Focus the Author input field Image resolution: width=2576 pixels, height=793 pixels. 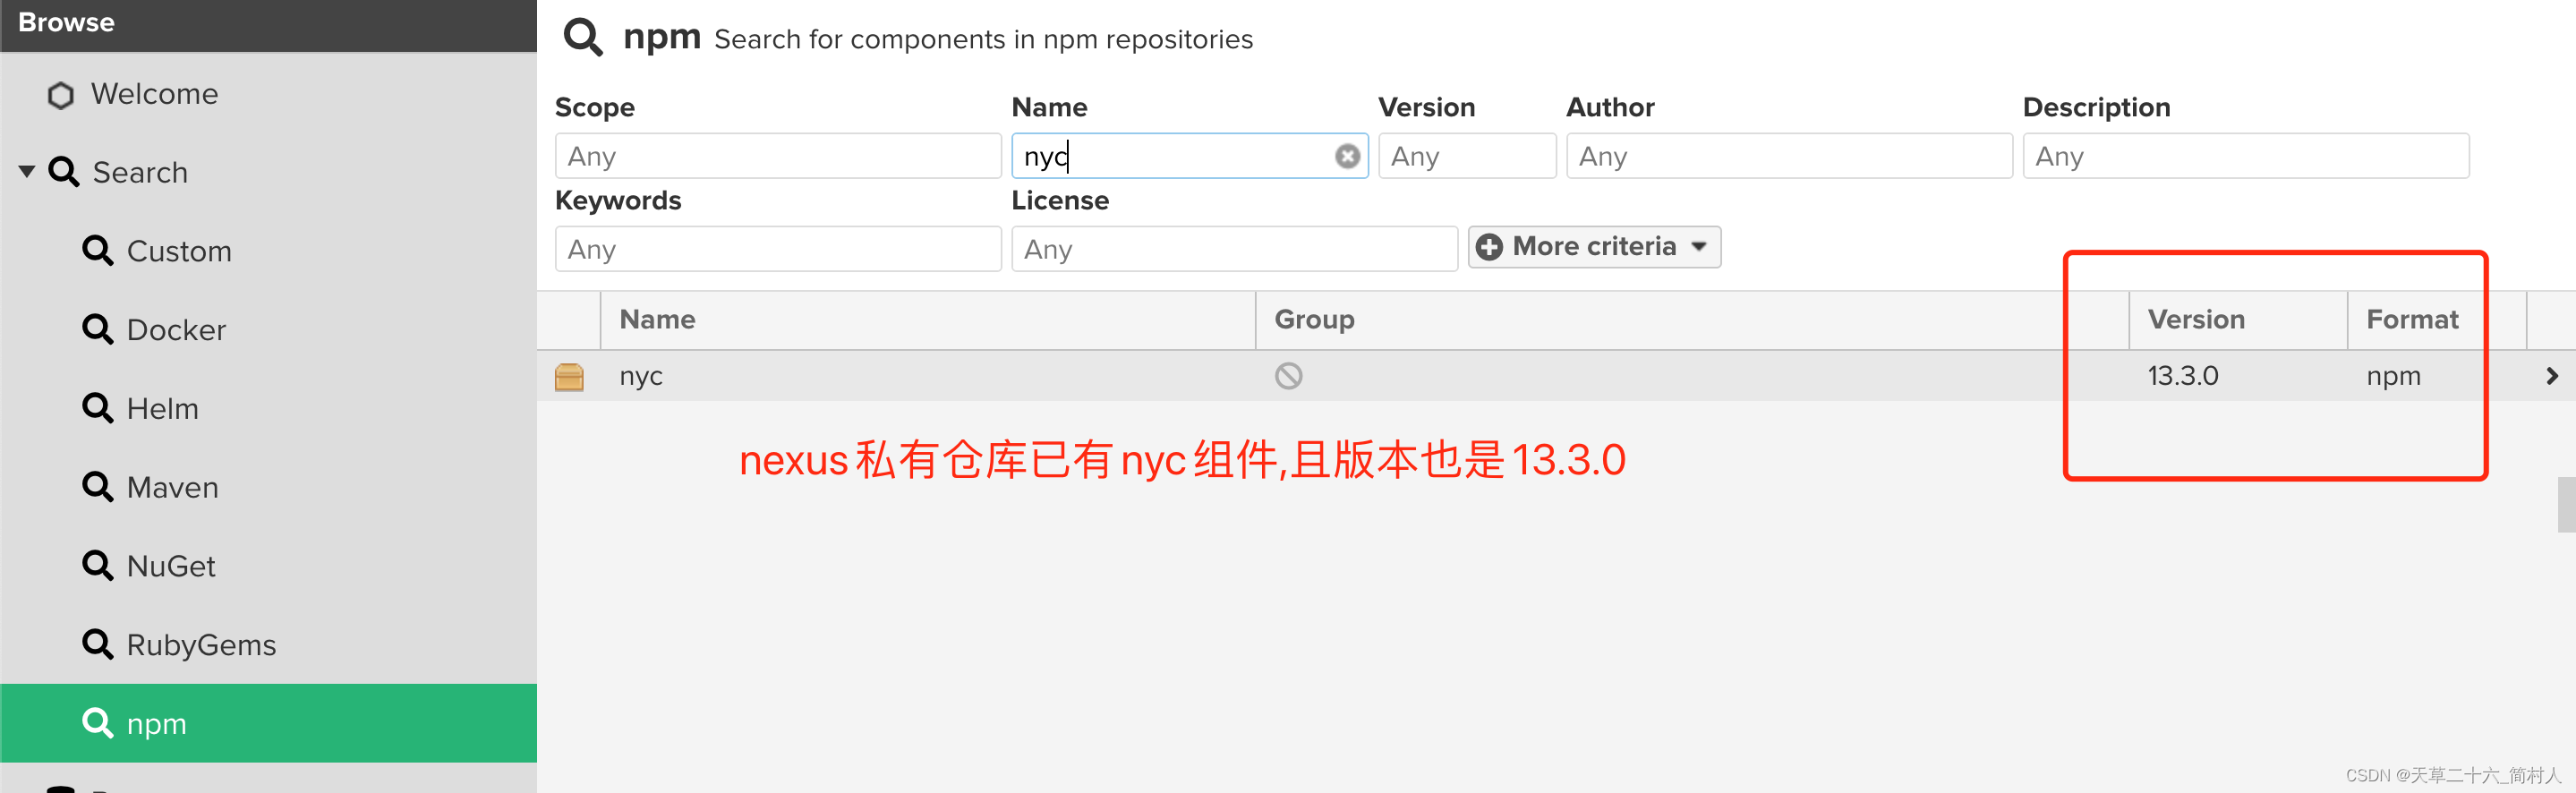tap(1789, 156)
